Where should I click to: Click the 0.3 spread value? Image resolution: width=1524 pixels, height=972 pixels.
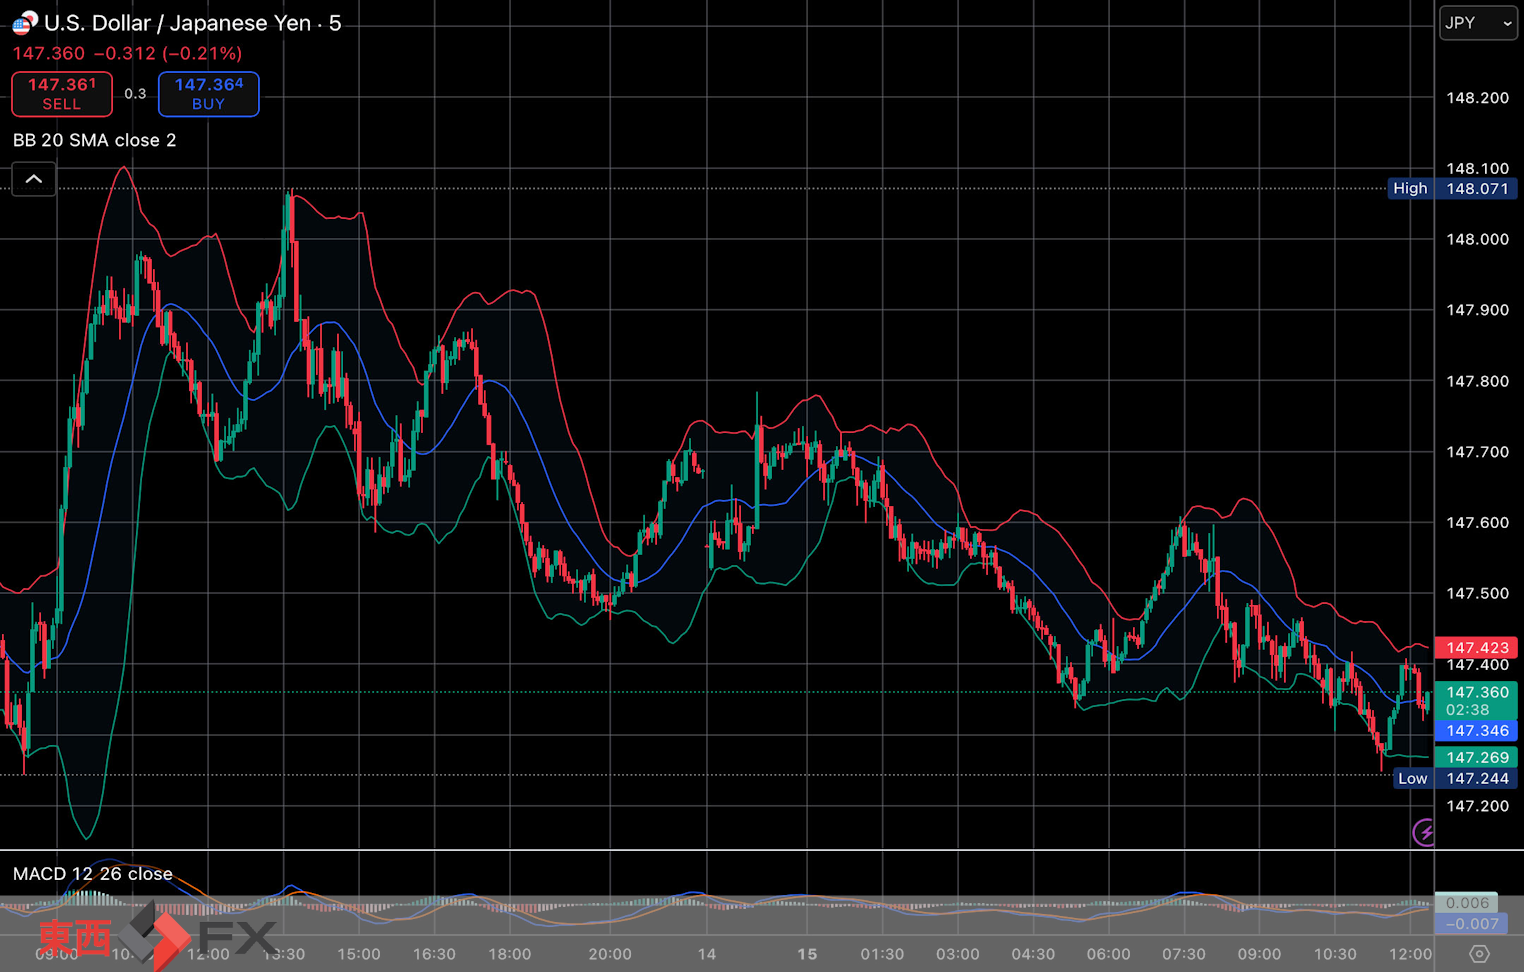[x=135, y=94]
